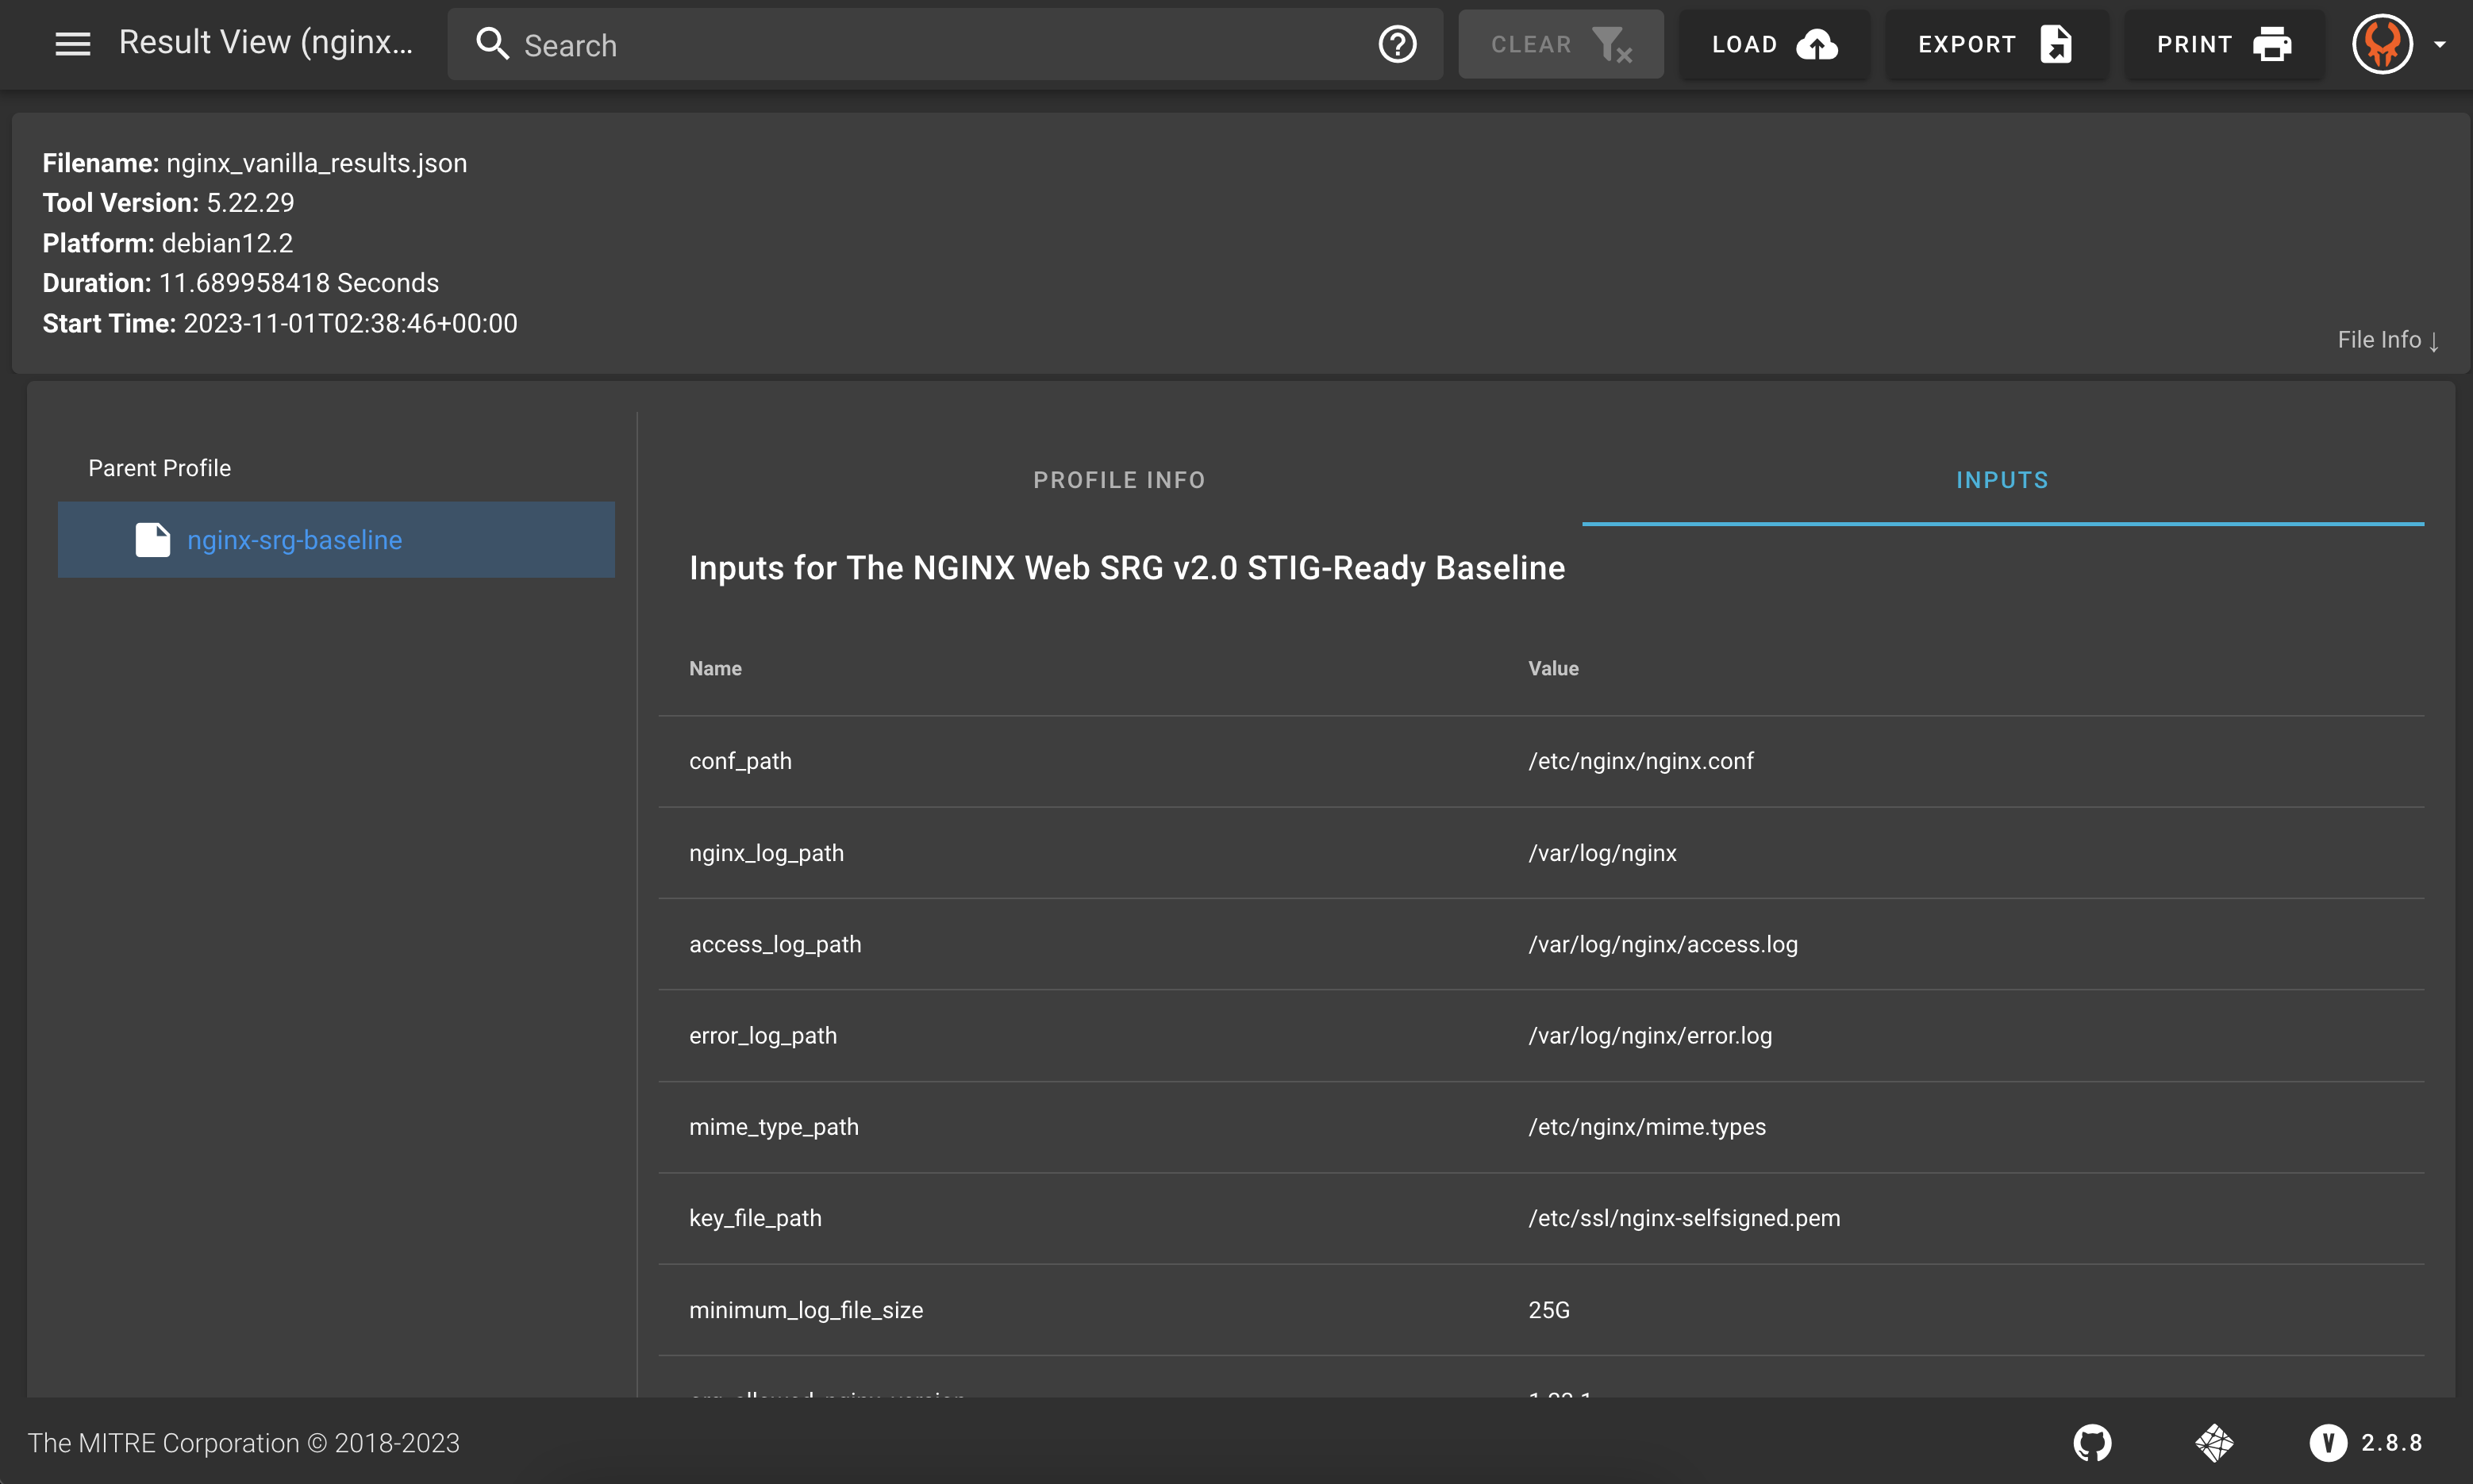
Task: Click the file icon beside nginx-srg-baseline
Action: [x=152, y=539]
